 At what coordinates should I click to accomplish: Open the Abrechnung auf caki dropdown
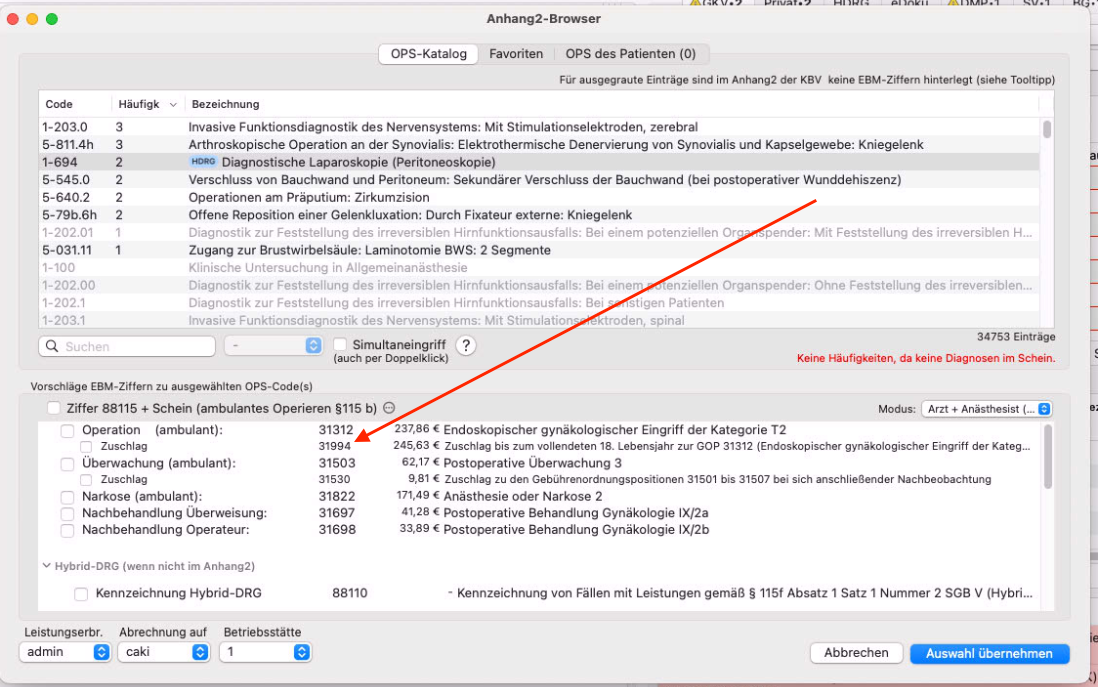coord(164,652)
